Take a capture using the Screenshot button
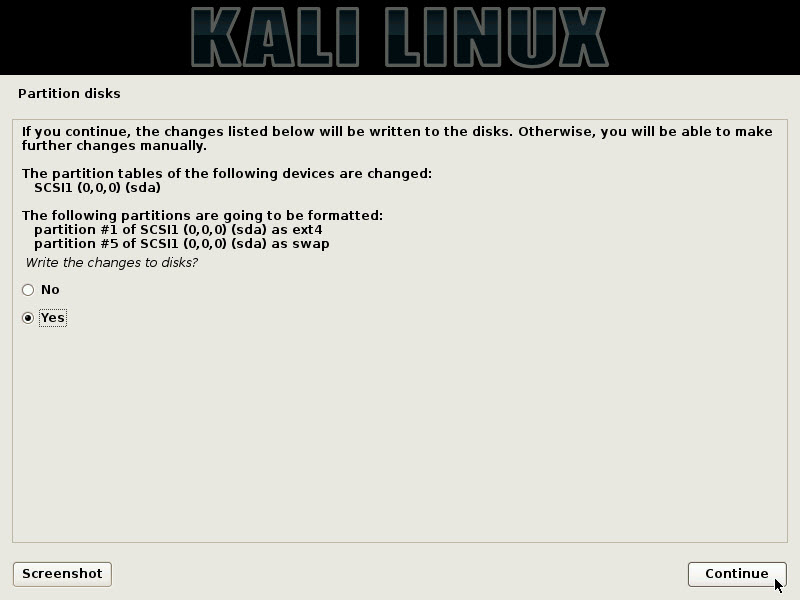This screenshot has height=600, width=800. coord(62,574)
